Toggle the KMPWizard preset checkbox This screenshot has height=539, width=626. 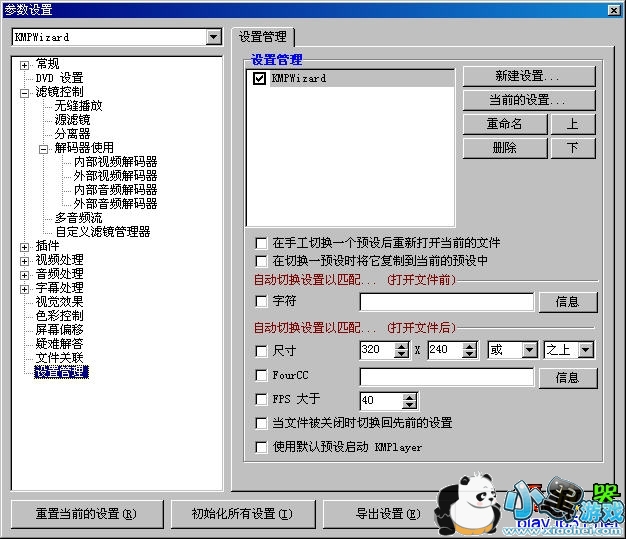pos(259,78)
